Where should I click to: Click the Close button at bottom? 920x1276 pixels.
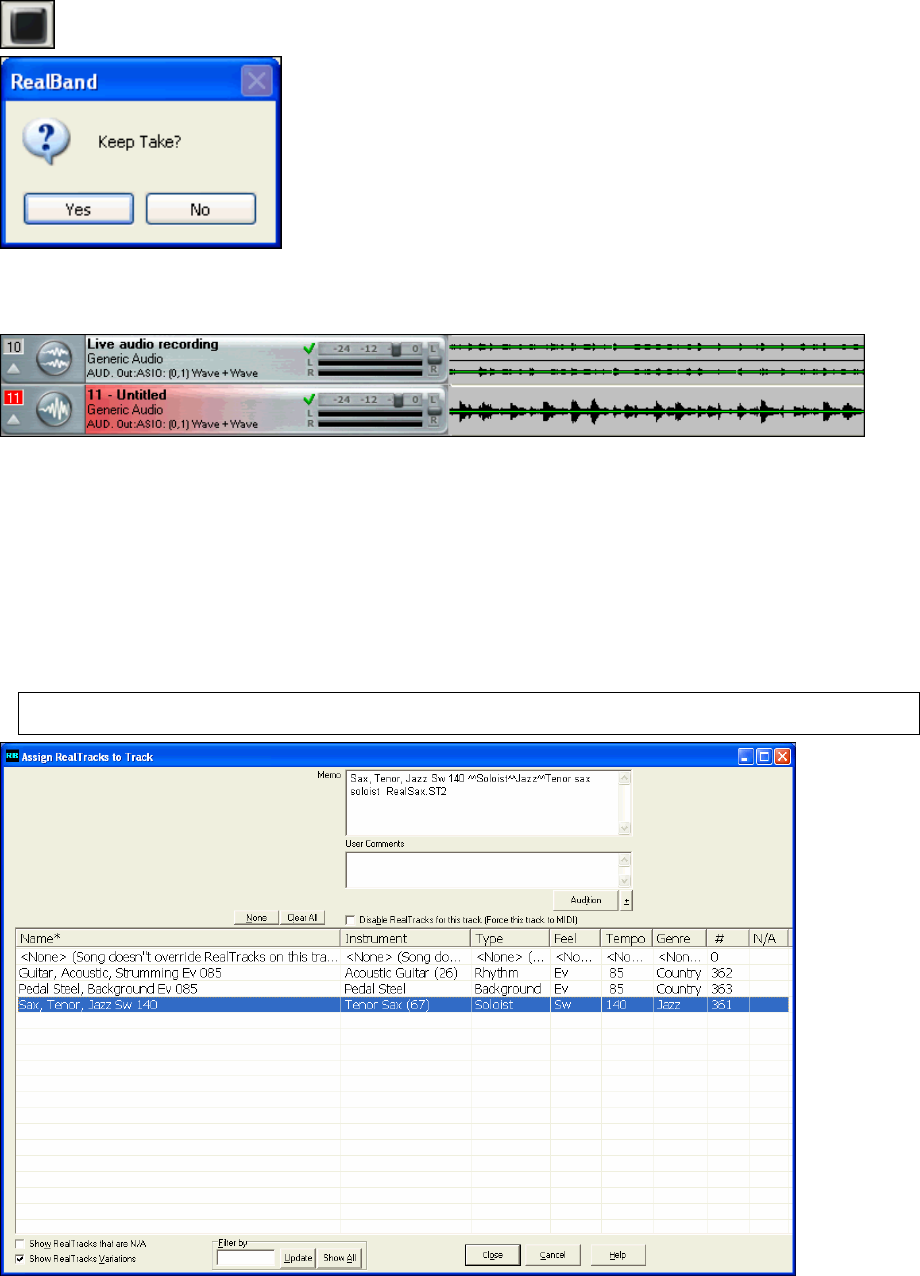494,1254
